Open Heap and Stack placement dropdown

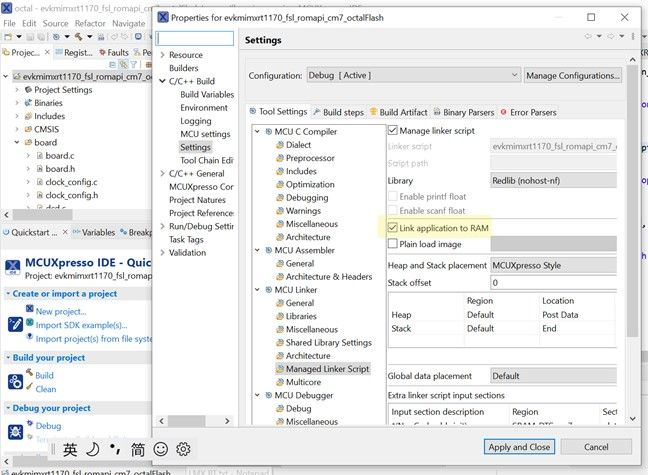(553, 265)
